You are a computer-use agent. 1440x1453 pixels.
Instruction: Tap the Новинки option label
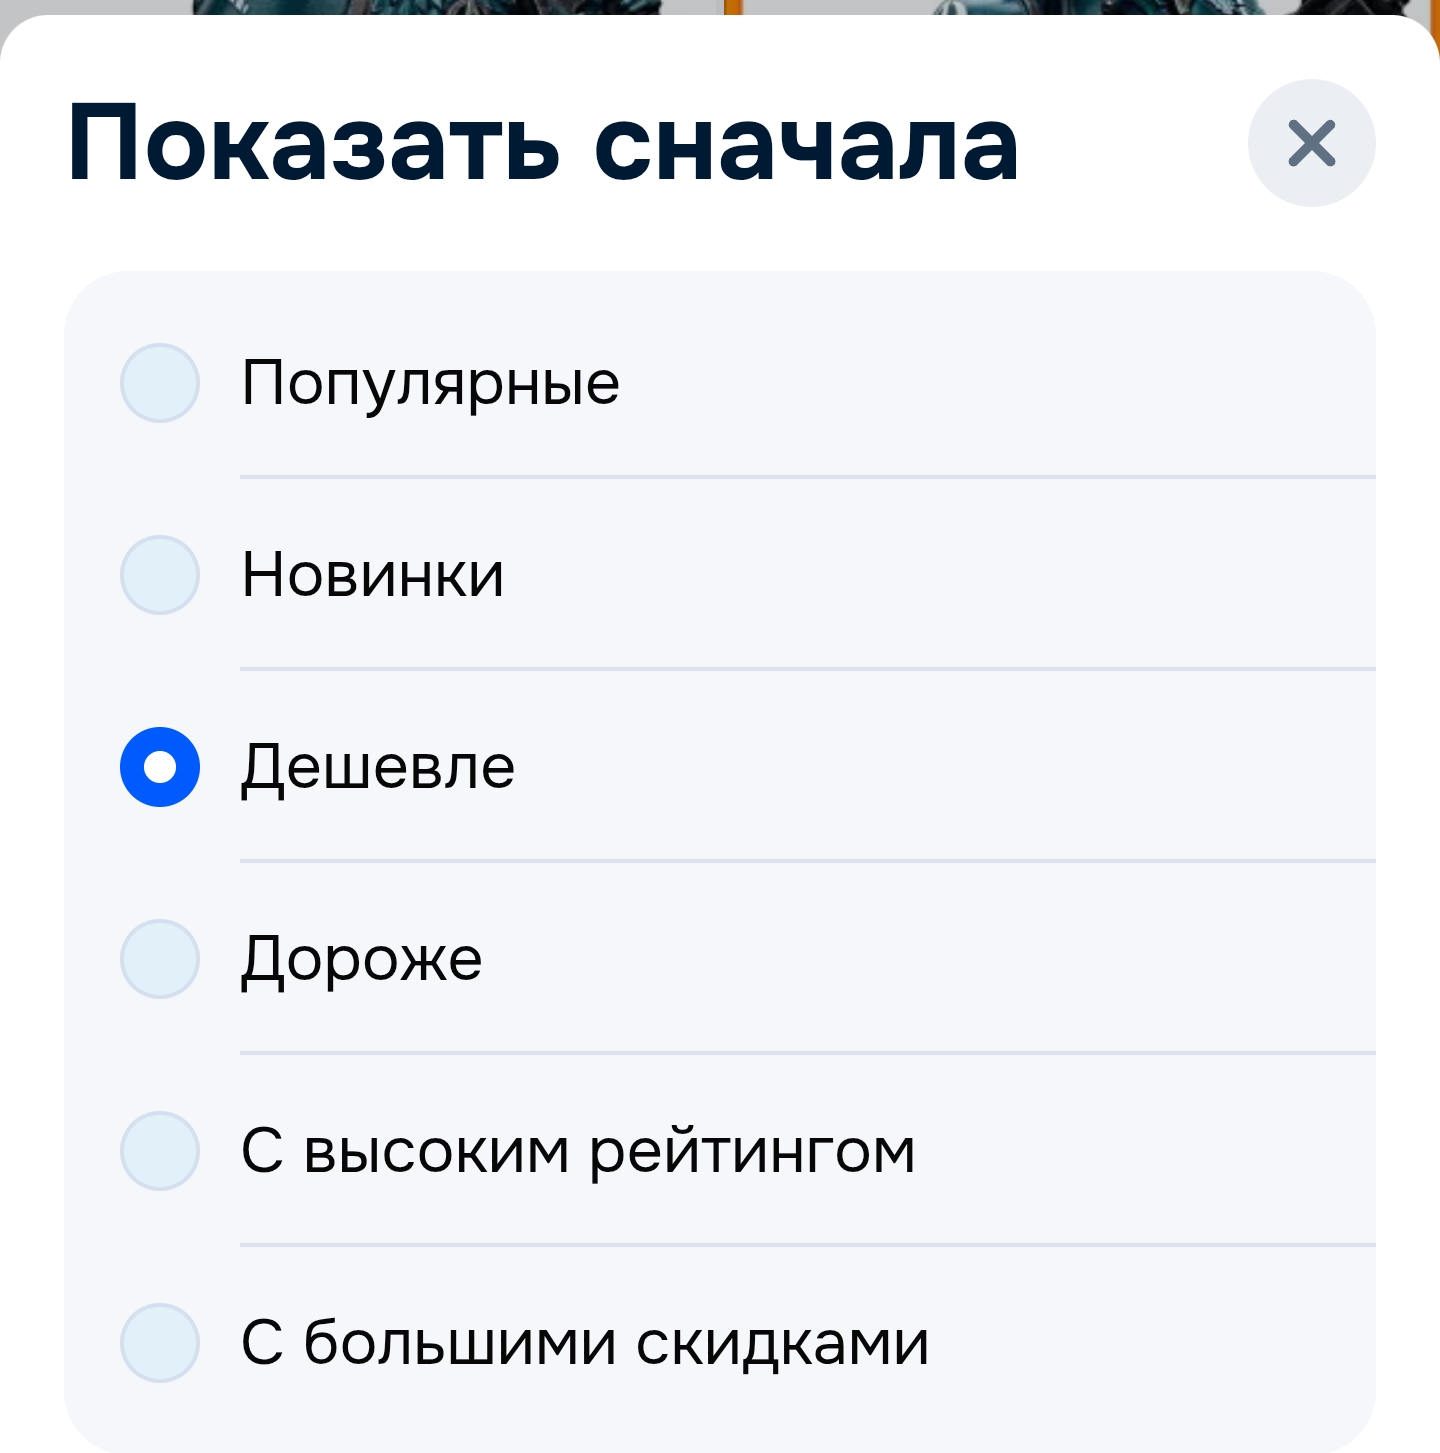373,575
